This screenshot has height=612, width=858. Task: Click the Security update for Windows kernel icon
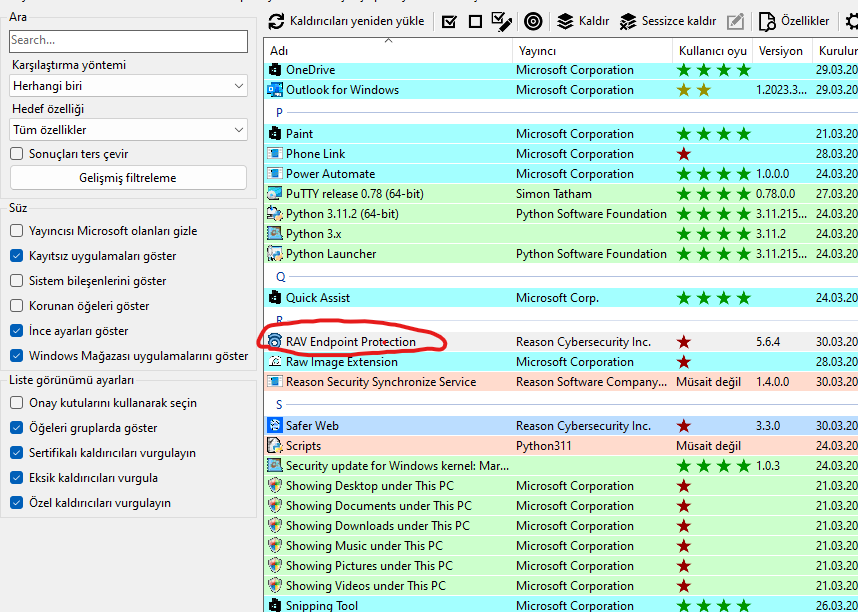(275, 466)
